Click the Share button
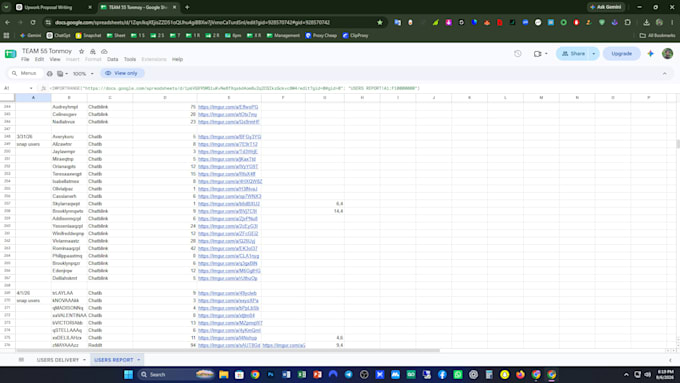680x383 pixels. point(573,54)
